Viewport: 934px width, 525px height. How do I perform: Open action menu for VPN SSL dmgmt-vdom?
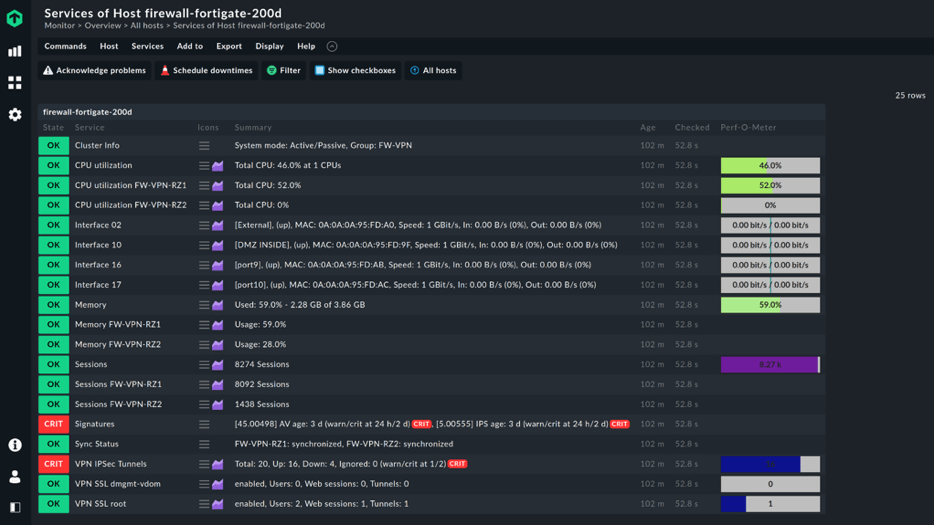(x=204, y=484)
